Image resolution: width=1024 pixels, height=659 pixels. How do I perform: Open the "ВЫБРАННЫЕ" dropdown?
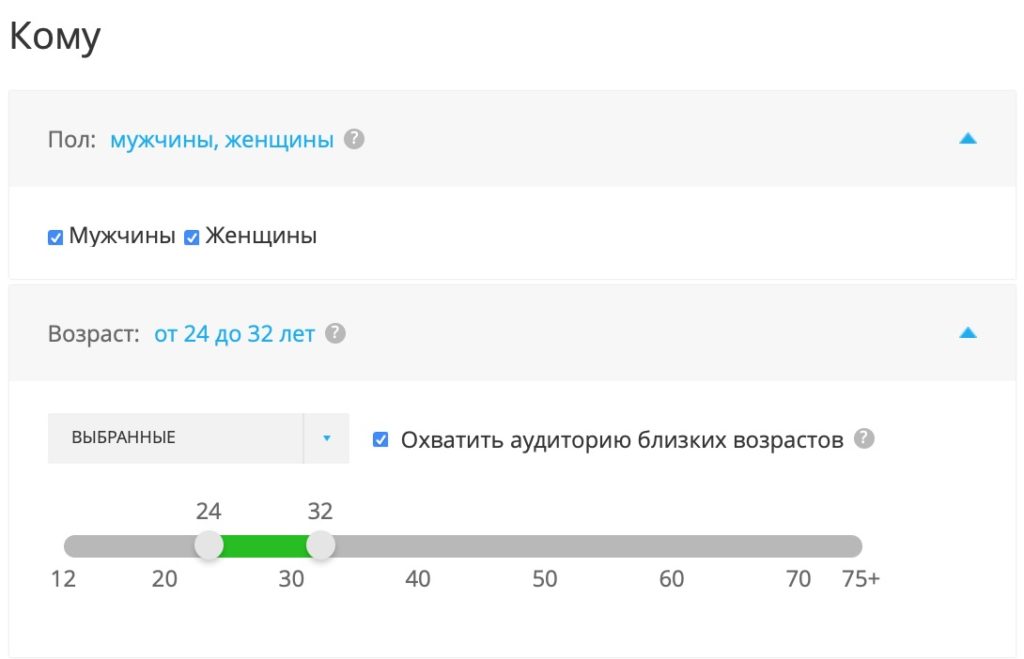point(180,438)
